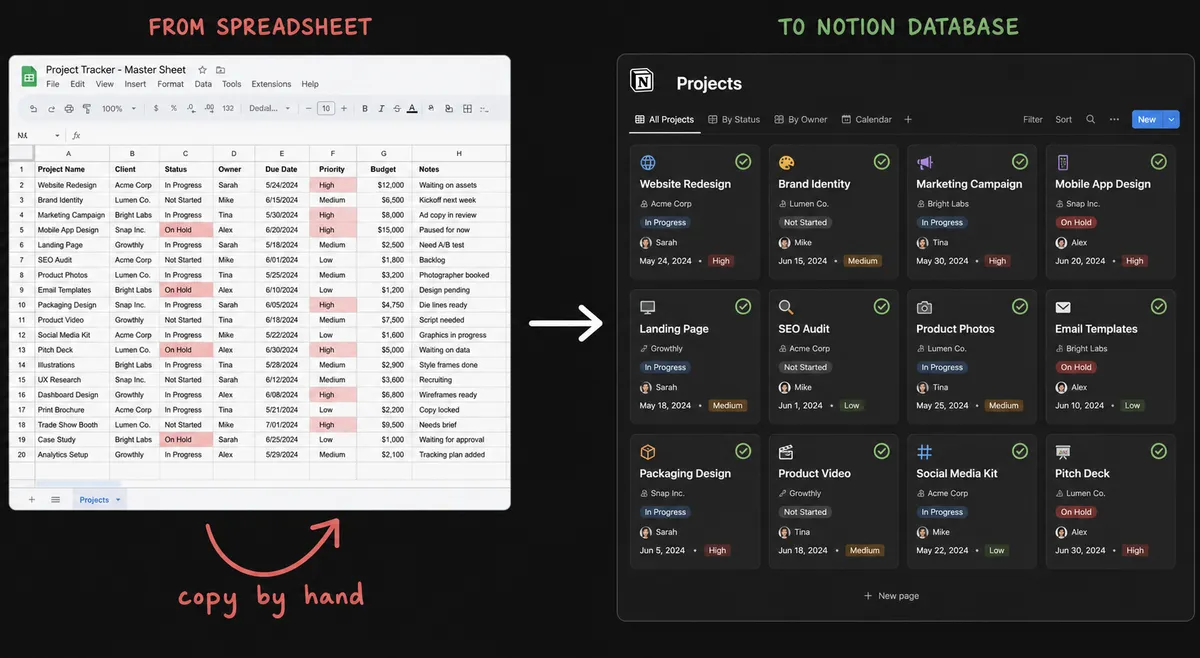The height and width of the screenshot is (658, 1200).
Task: Select the paint format tool
Action: click(x=86, y=108)
